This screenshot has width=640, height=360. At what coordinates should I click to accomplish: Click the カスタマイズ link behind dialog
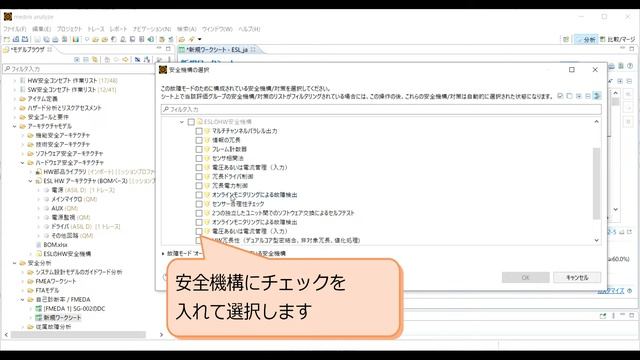pyautogui.click(x=611, y=291)
